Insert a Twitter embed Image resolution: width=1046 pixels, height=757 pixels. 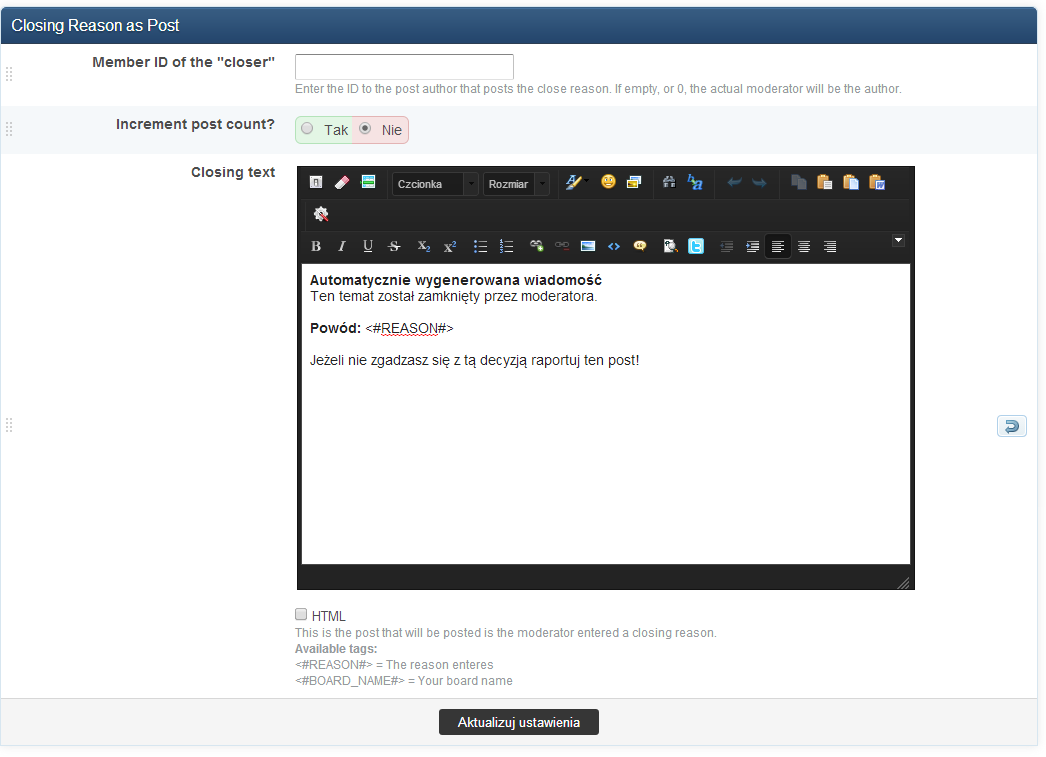(x=696, y=246)
